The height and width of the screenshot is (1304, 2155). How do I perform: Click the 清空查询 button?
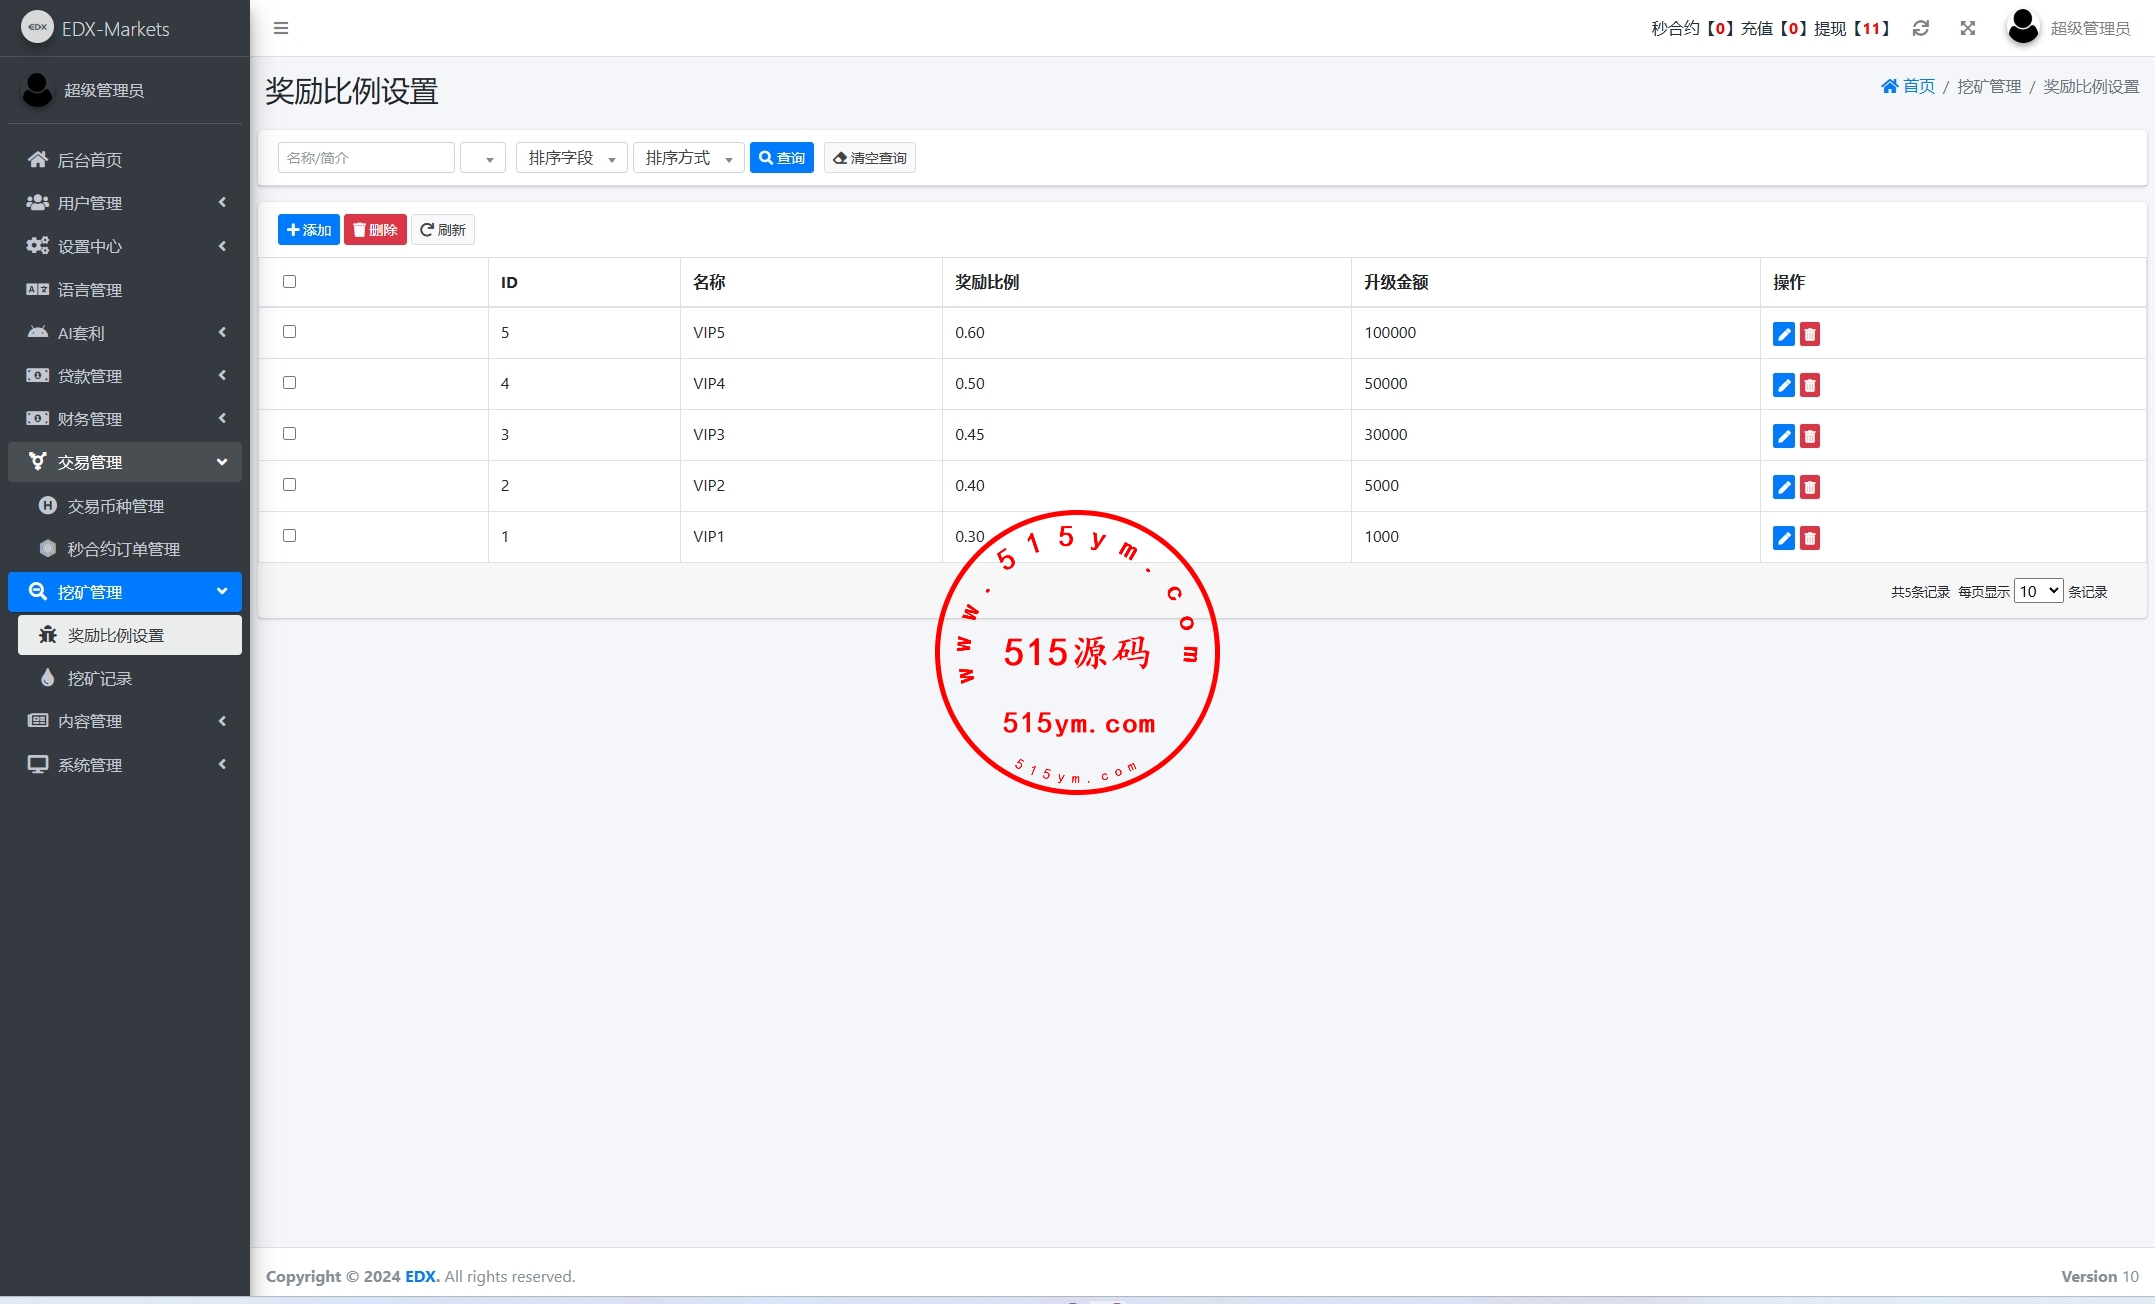tap(869, 158)
